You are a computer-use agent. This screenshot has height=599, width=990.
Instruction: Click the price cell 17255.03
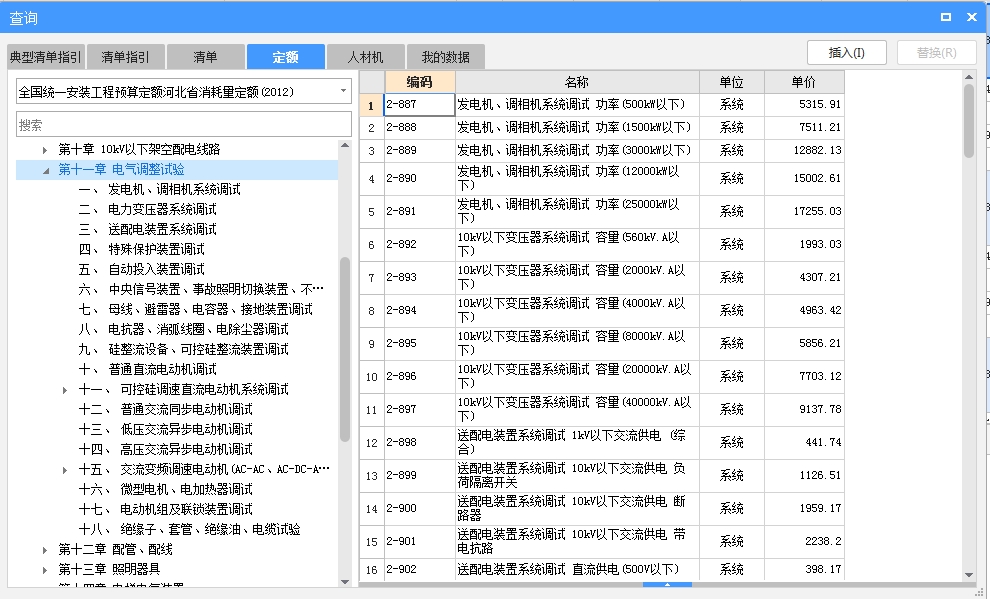[804, 211]
